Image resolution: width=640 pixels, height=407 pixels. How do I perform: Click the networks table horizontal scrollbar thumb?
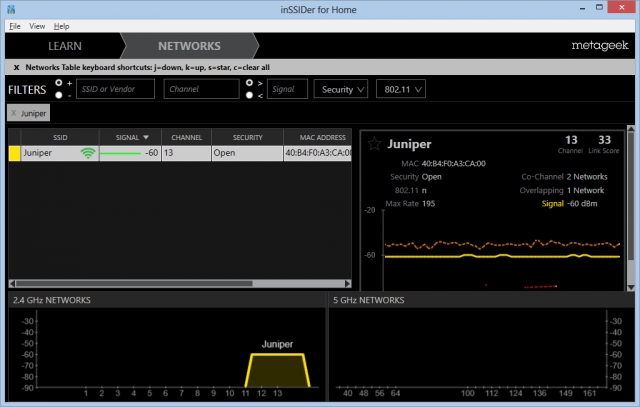point(134,283)
